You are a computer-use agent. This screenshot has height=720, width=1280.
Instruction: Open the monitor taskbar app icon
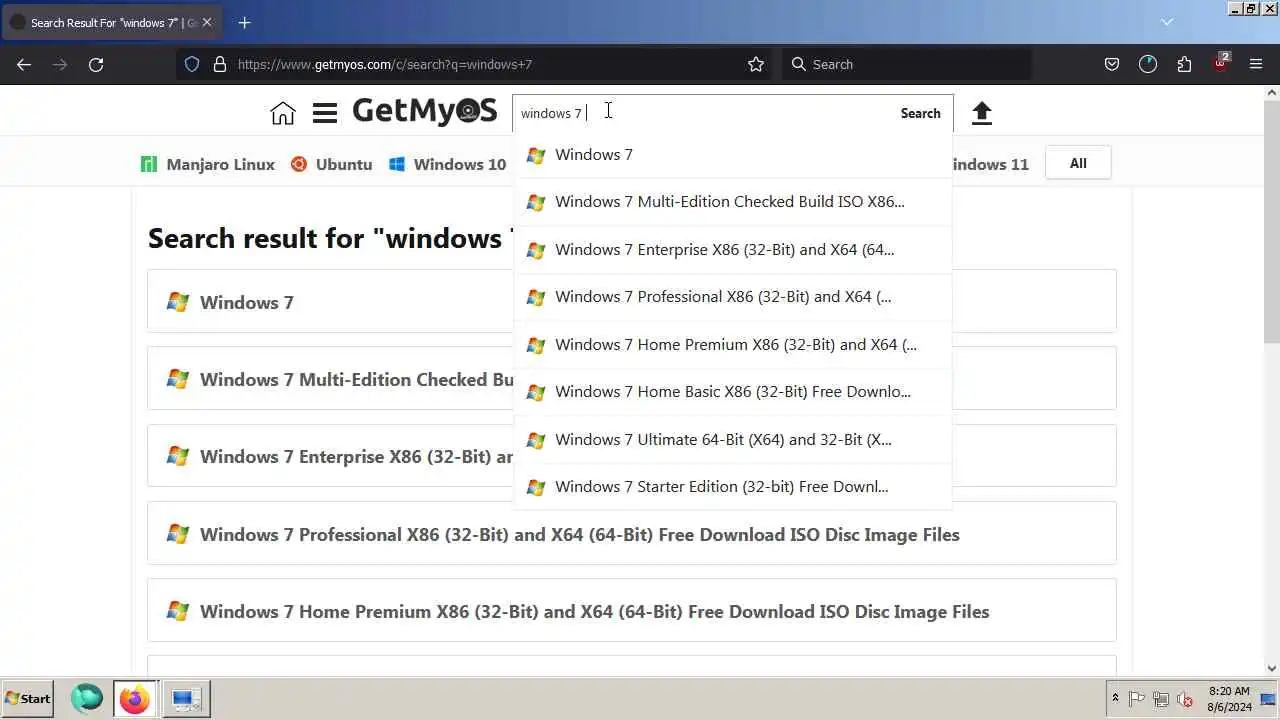(186, 698)
